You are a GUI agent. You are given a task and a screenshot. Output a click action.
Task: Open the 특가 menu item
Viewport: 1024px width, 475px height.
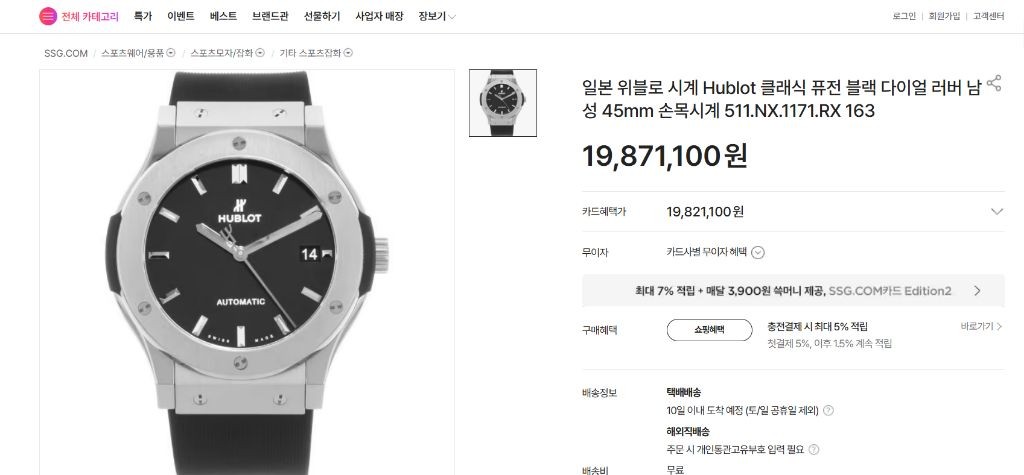tap(143, 16)
